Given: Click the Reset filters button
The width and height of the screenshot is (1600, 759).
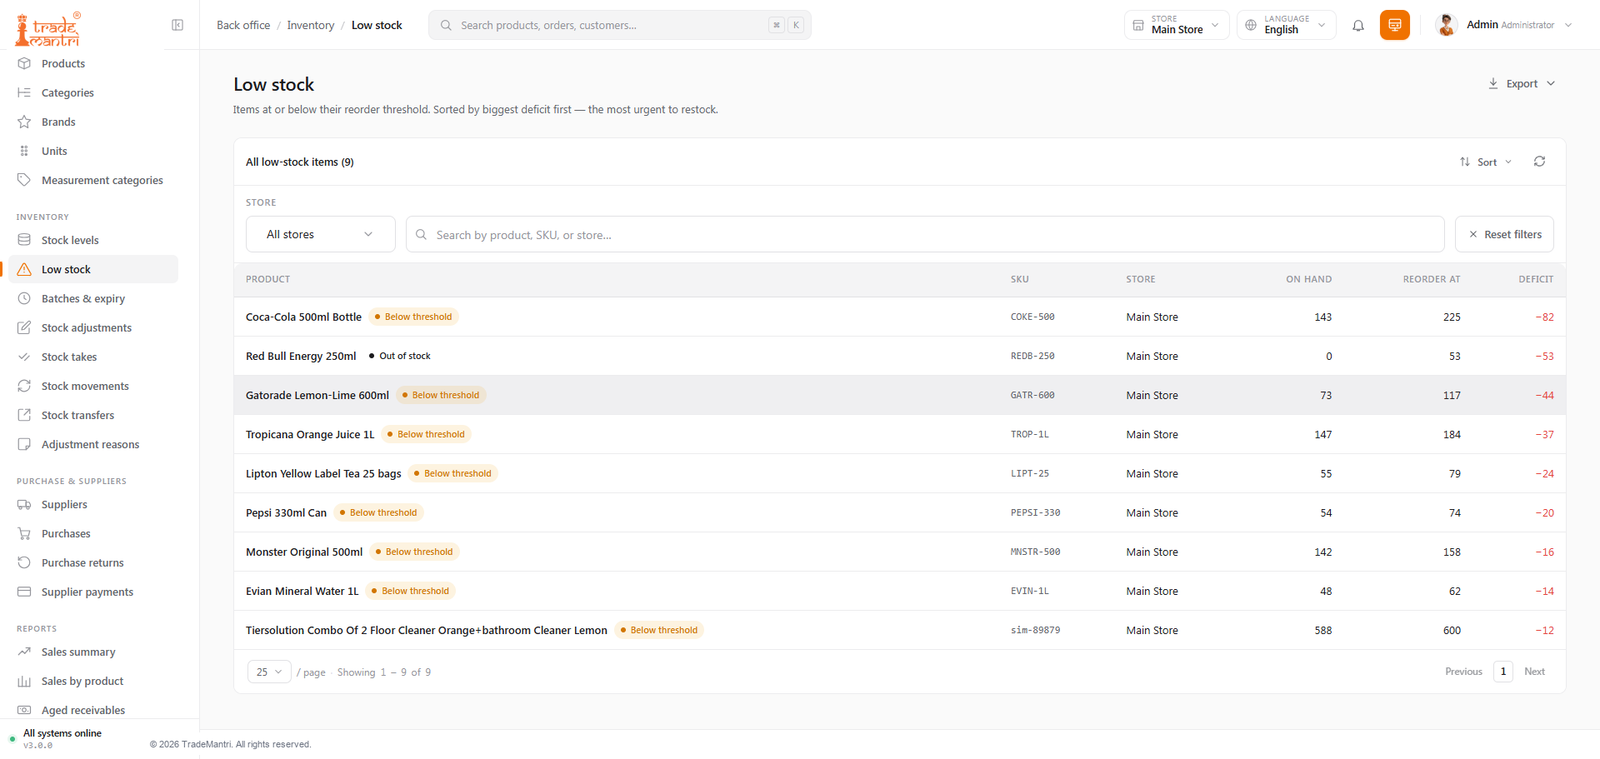Looking at the screenshot, I should tap(1504, 234).
